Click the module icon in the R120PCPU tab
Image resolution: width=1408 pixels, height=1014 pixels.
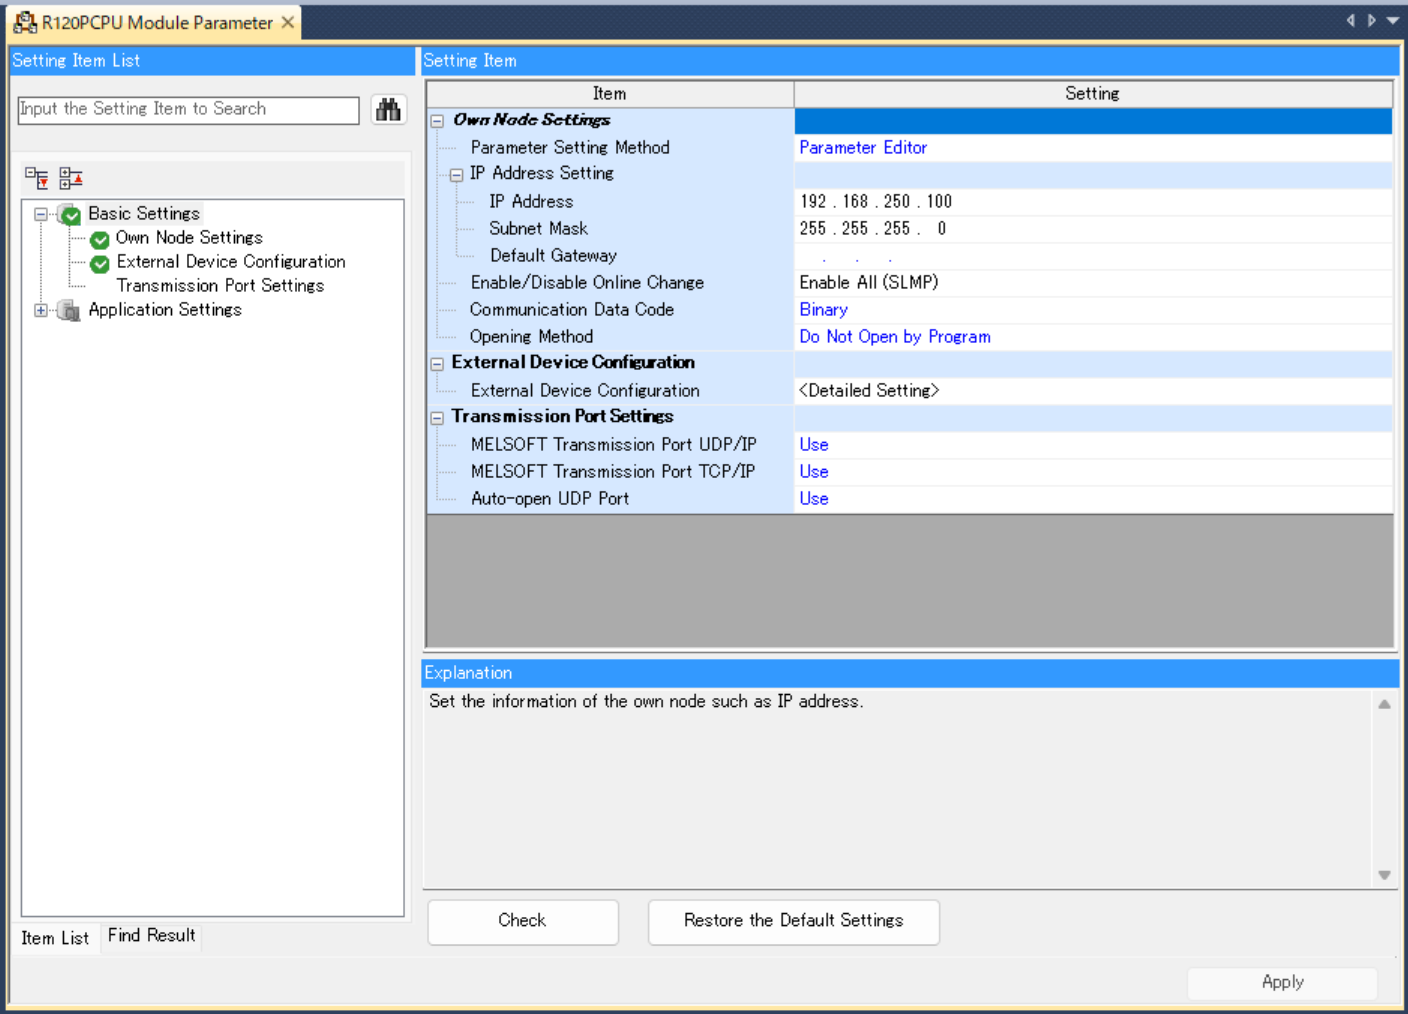(x=25, y=22)
